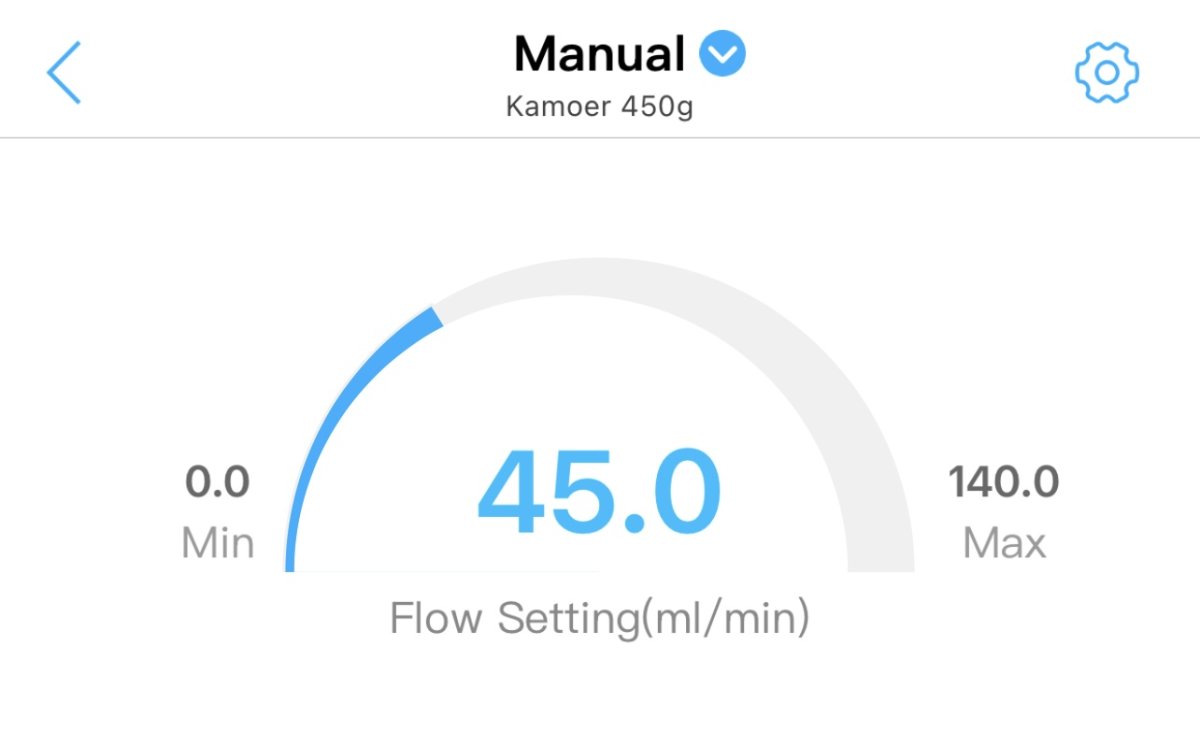Click the top center of the grey gauge arc
The image size is (1200, 746).
point(600,291)
